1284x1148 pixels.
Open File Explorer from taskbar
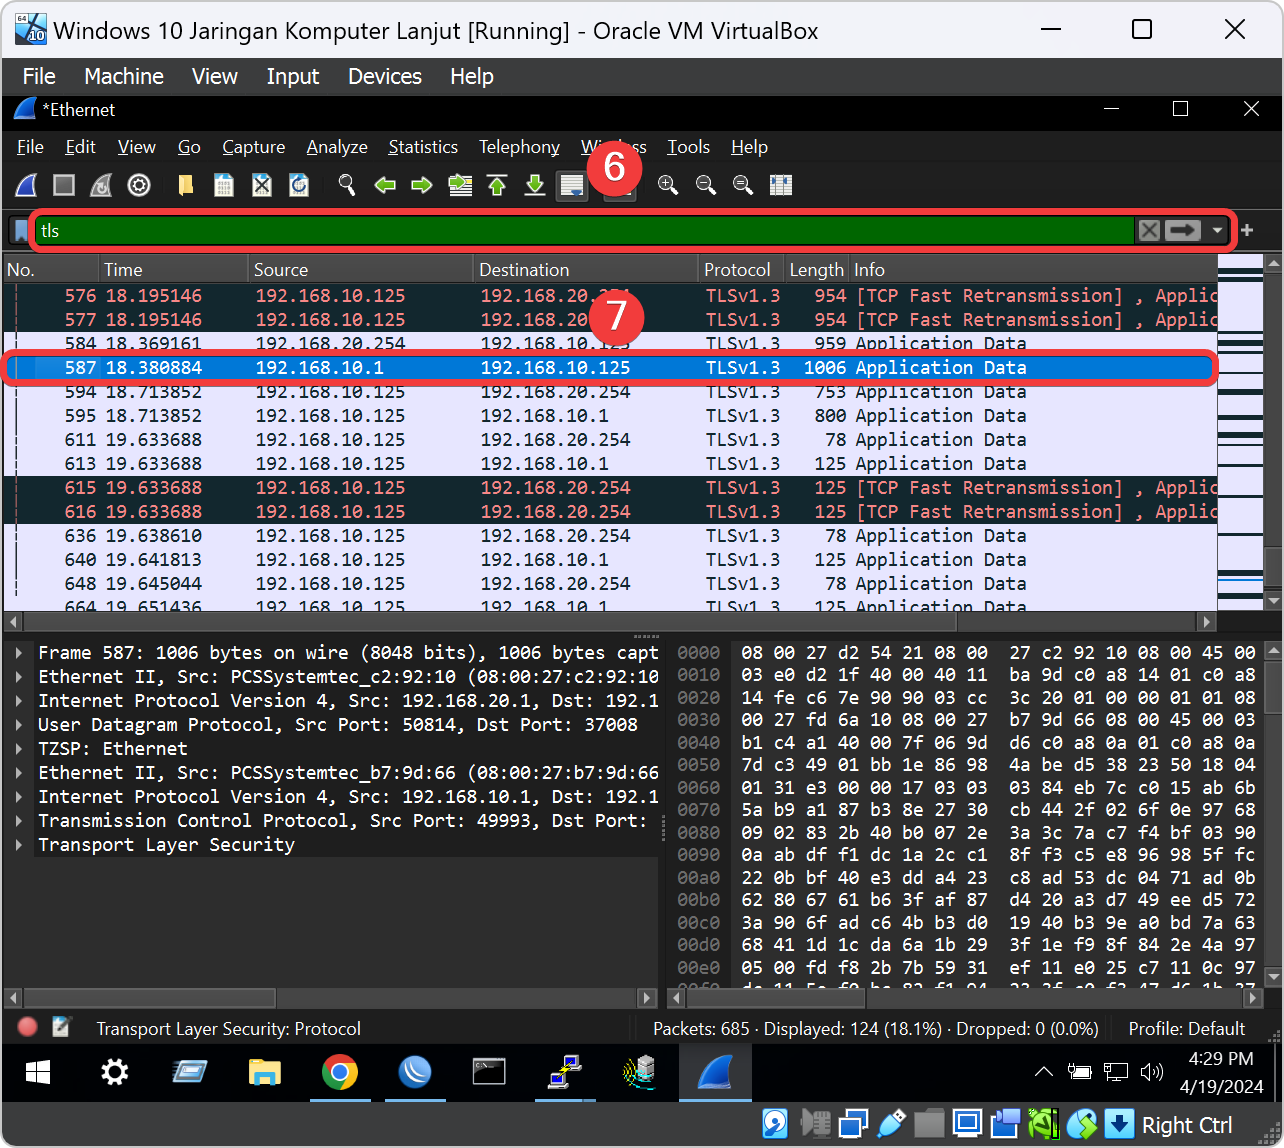[x=264, y=1073]
